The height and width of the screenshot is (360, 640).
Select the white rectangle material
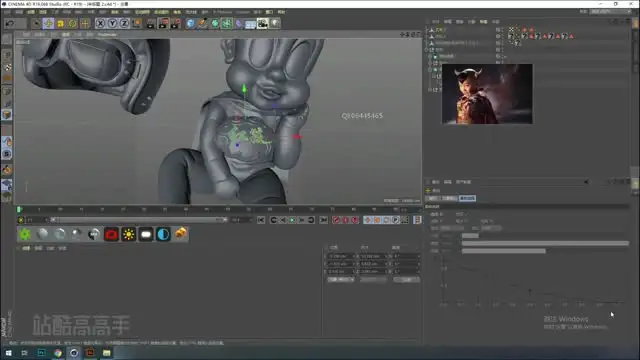pyautogui.click(x=146, y=234)
